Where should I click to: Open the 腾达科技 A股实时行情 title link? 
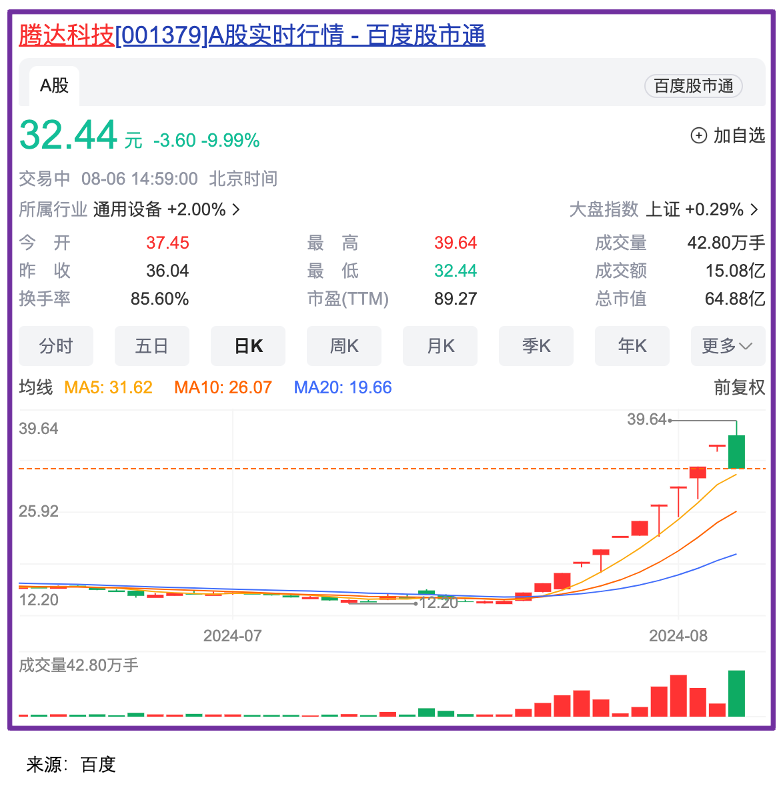click(x=252, y=36)
